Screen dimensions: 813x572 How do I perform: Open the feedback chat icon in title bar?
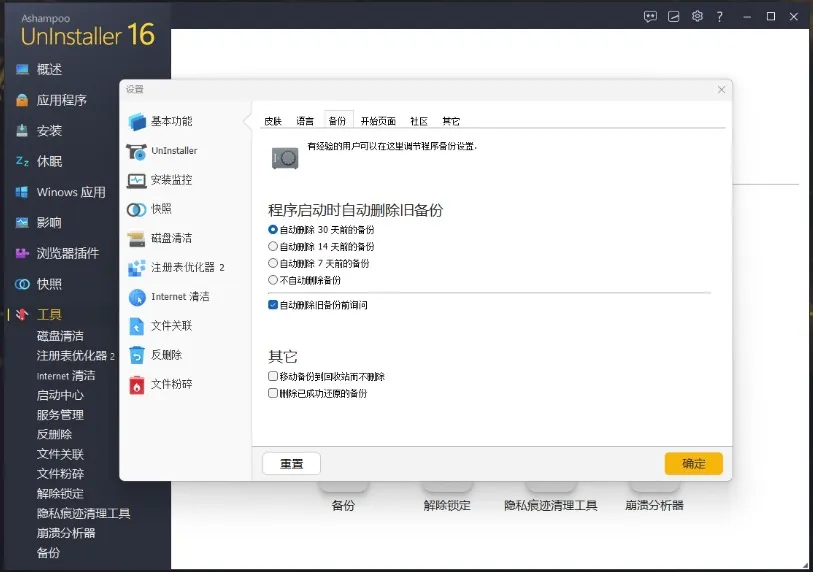coord(650,17)
